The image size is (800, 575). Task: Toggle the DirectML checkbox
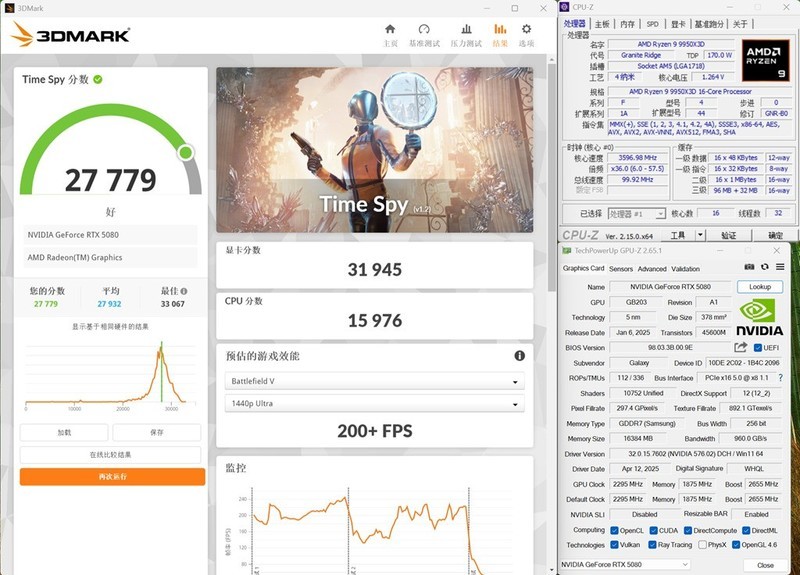(x=746, y=531)
